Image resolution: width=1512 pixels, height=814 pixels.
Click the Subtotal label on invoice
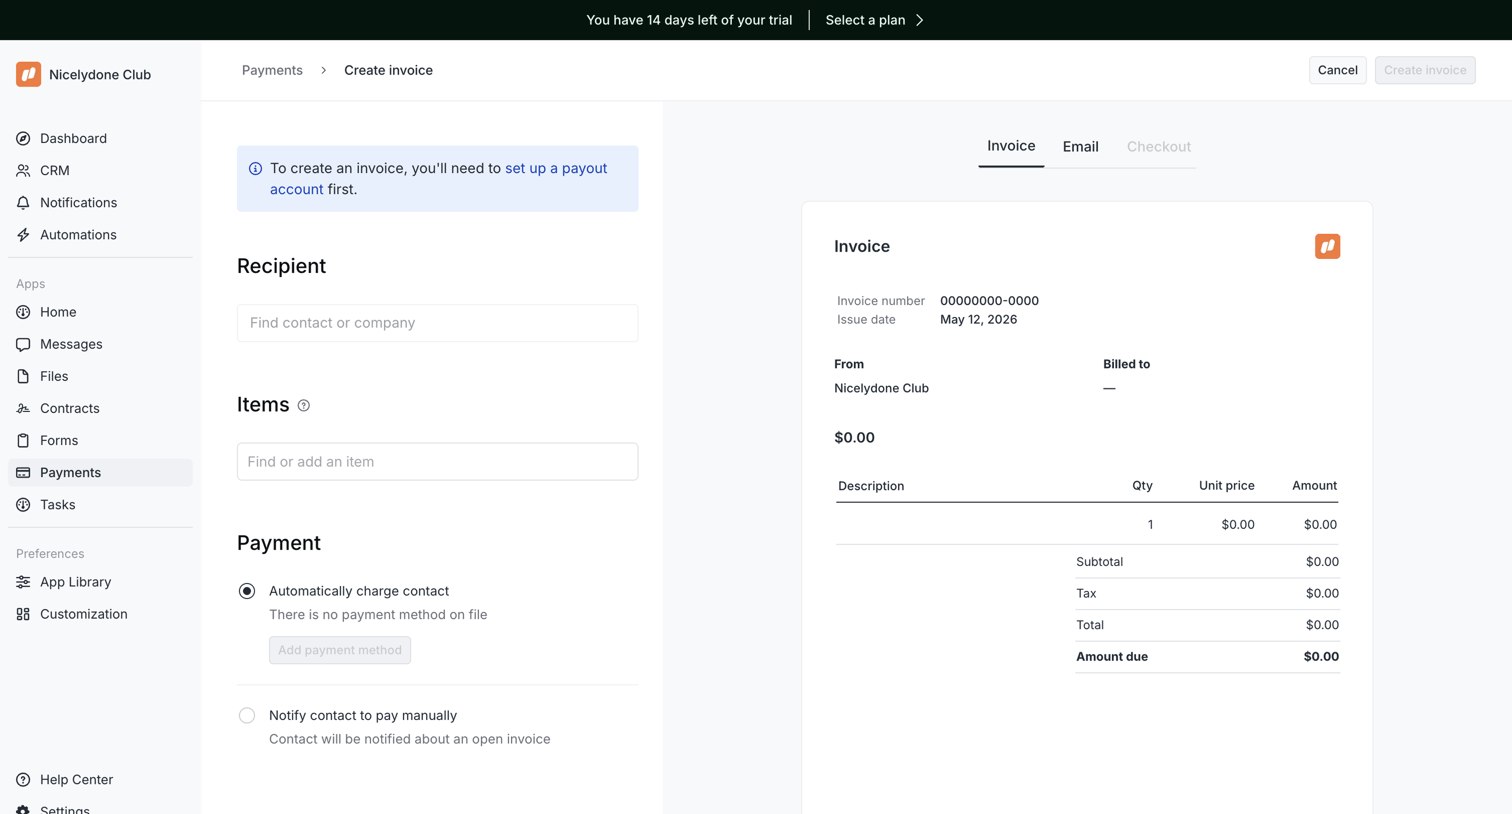tap(1099, 562)
